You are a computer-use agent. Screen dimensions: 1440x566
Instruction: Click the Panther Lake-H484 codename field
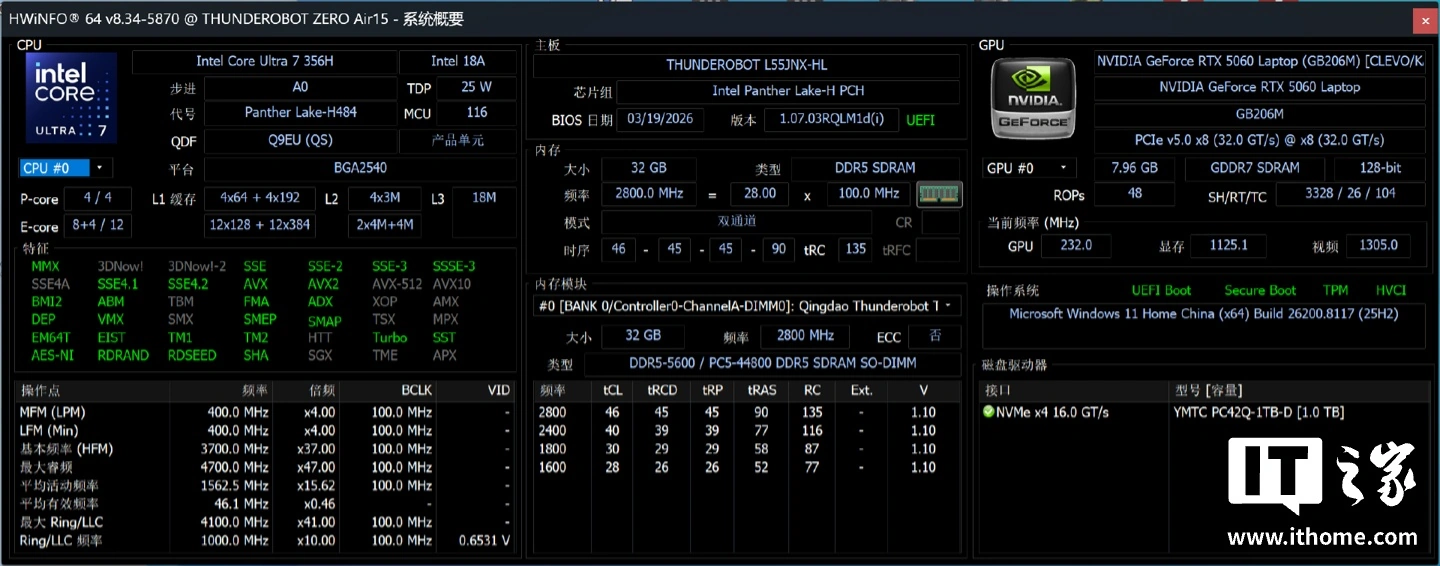301,113
